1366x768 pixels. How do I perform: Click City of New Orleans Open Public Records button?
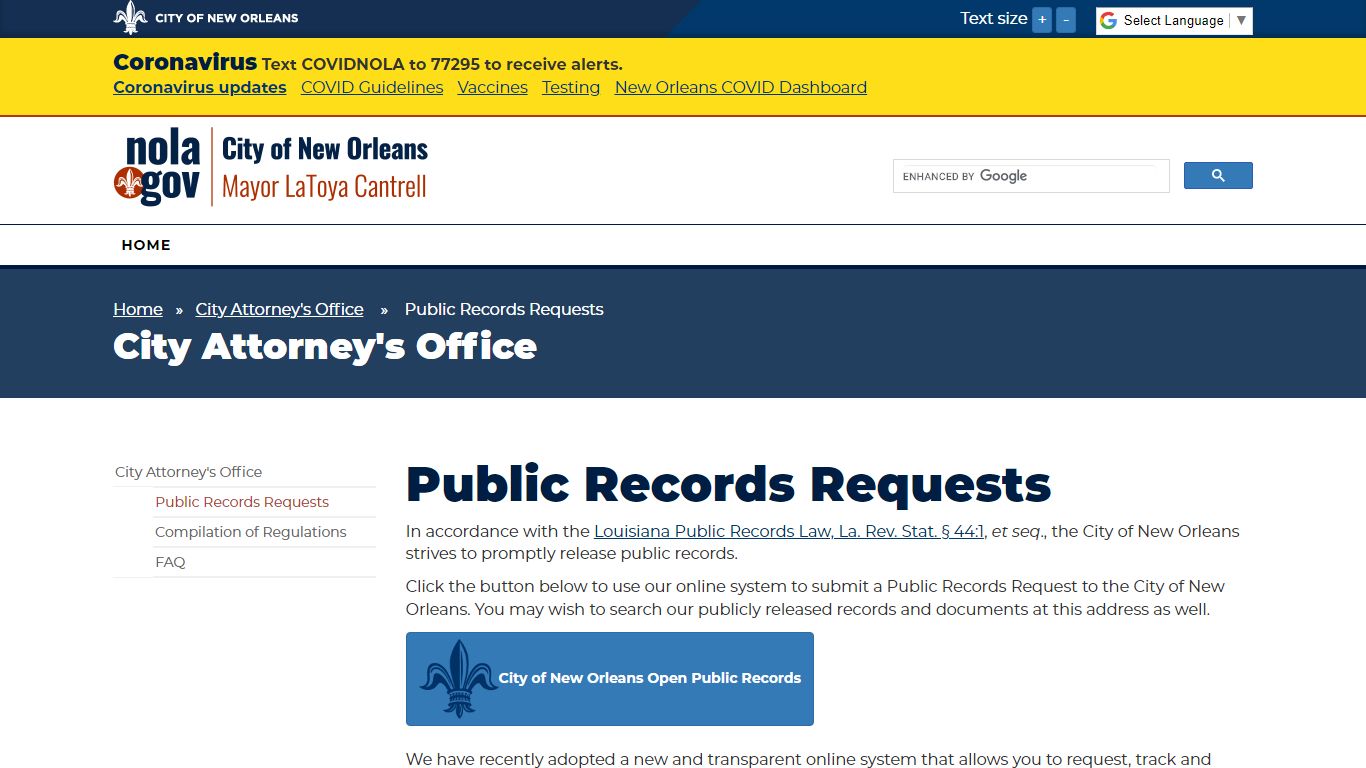point(610,679)
